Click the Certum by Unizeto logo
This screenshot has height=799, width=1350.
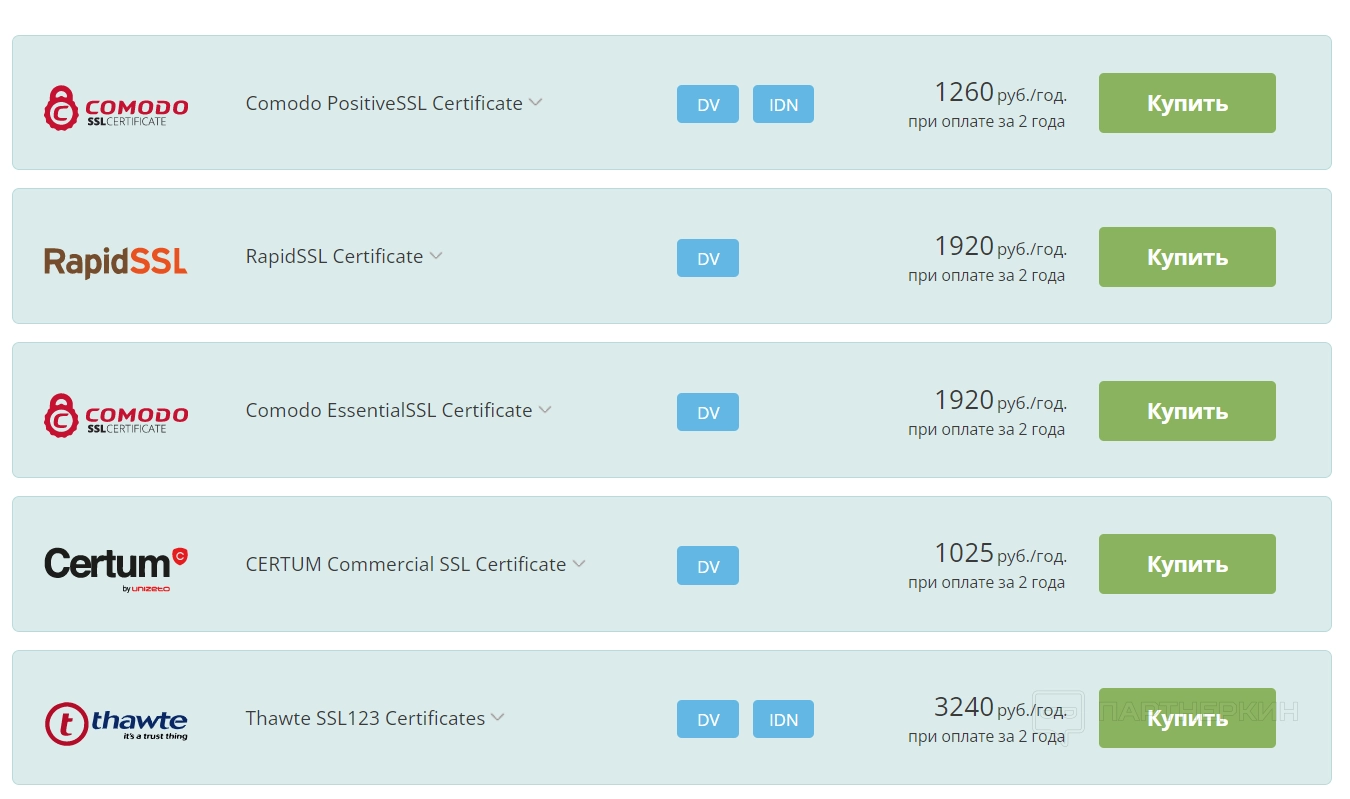point(116,567)
